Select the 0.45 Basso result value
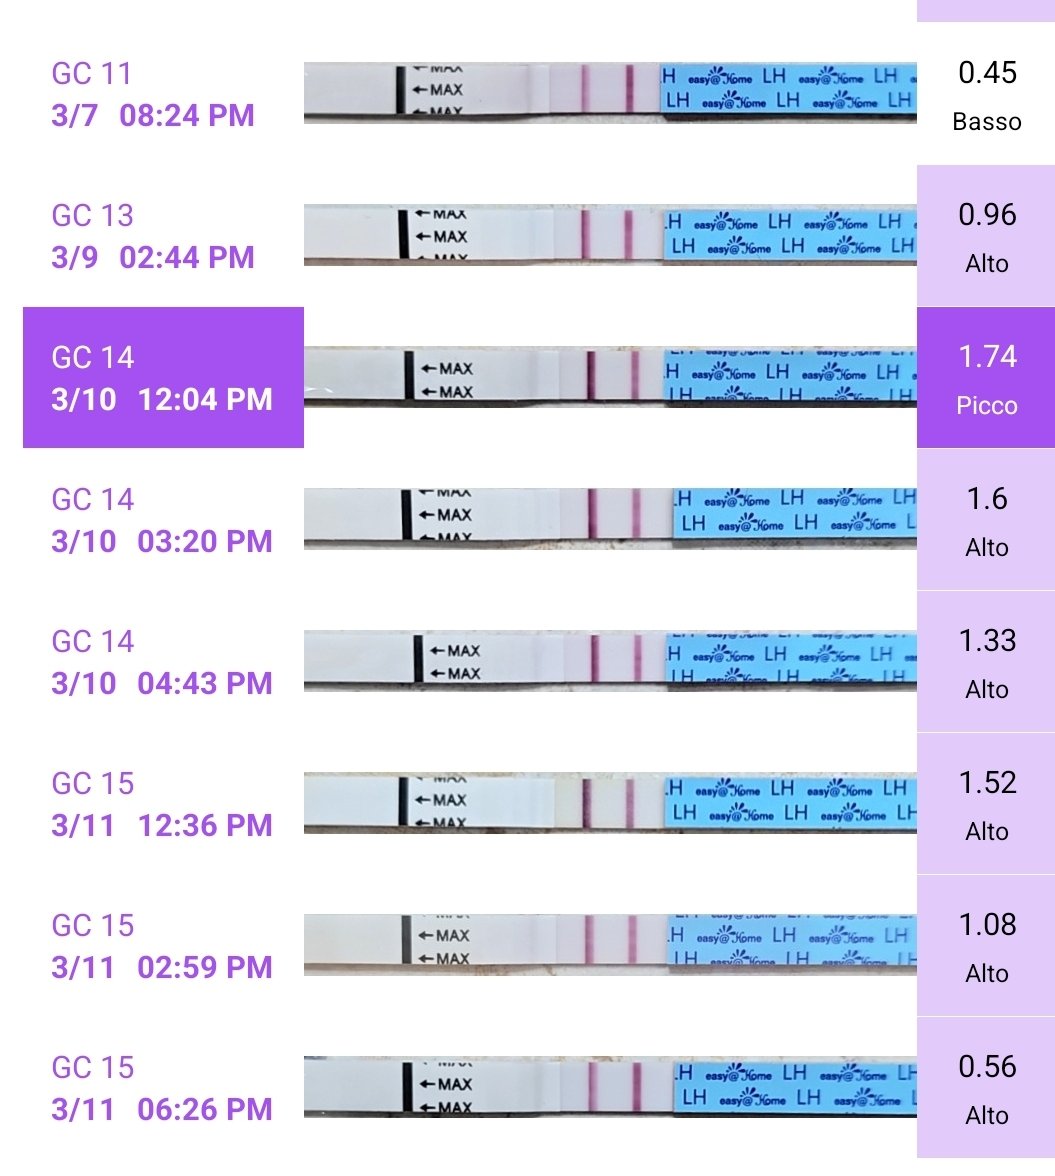Screen dimensions: 1055x1176 pyautogui.click(x=986, y=94)
